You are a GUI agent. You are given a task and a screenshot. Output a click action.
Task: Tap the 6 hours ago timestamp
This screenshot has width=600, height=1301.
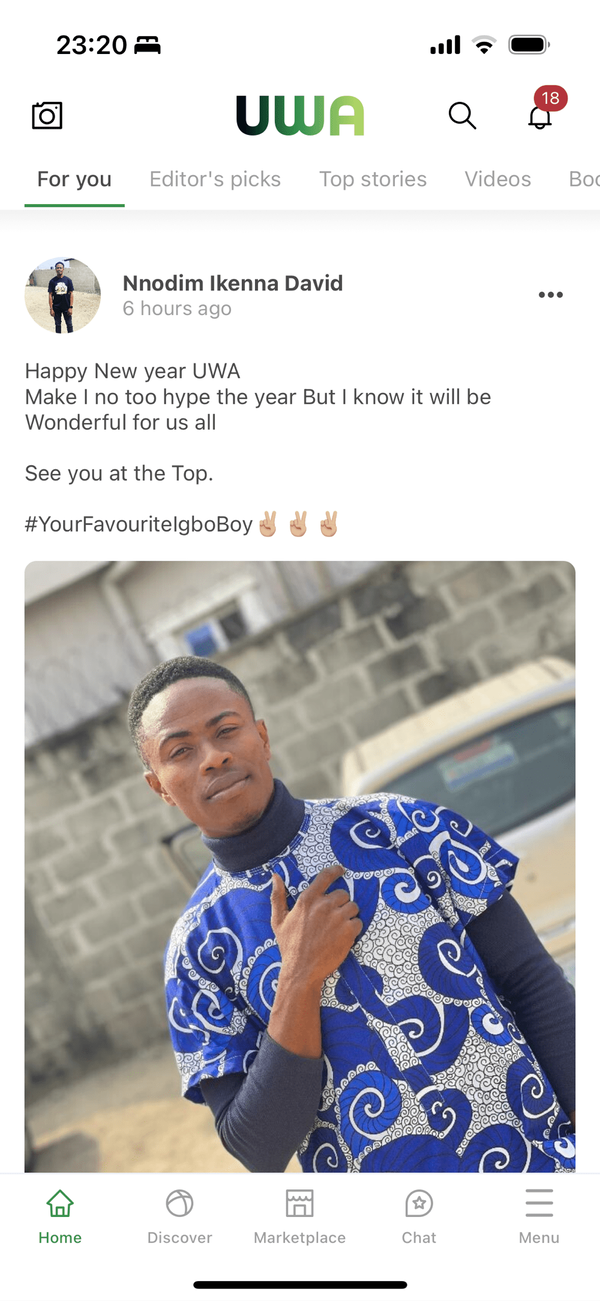(177, 309)
